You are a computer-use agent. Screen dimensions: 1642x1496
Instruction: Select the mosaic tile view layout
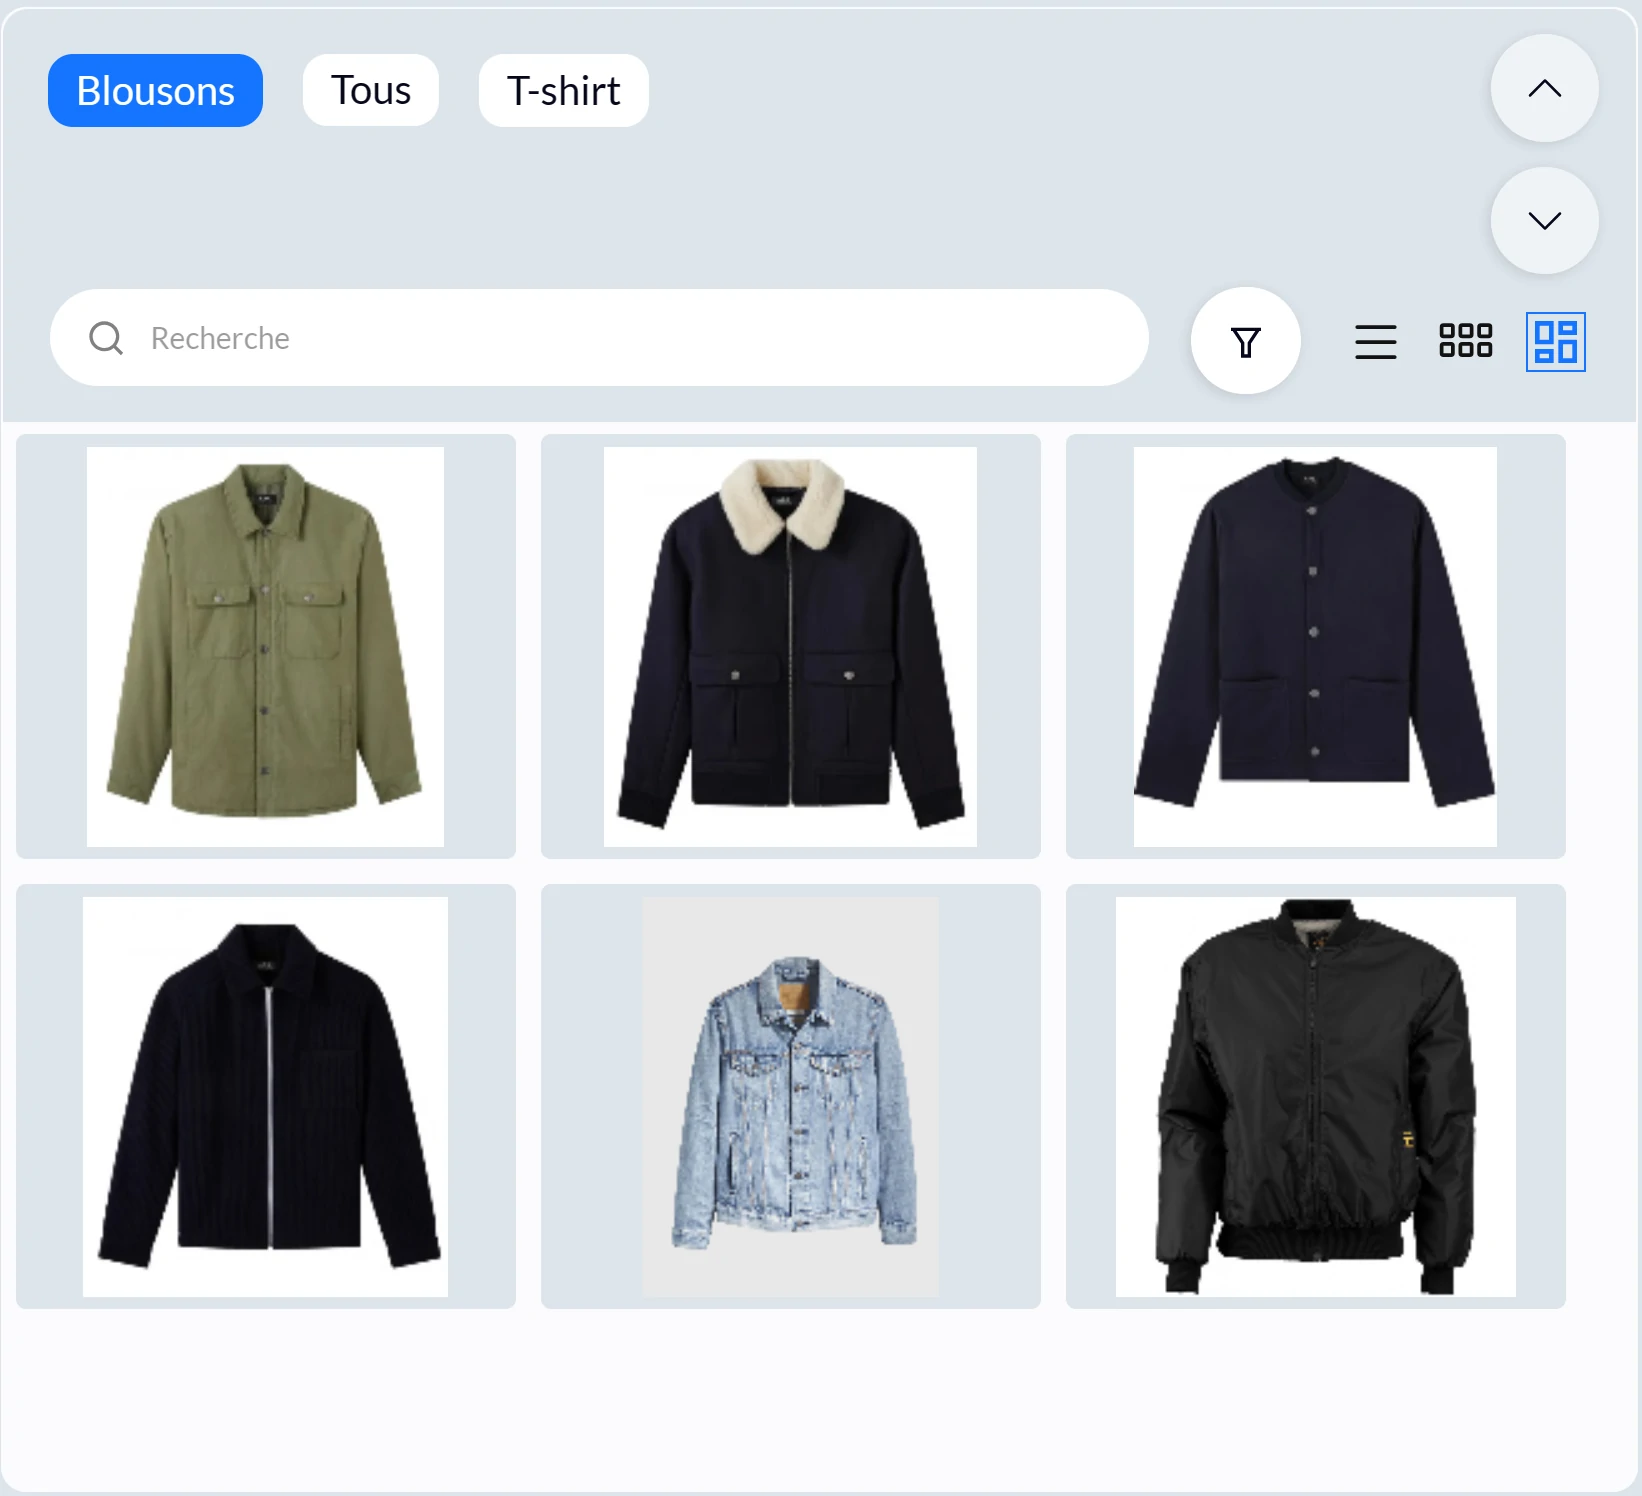1556,342
